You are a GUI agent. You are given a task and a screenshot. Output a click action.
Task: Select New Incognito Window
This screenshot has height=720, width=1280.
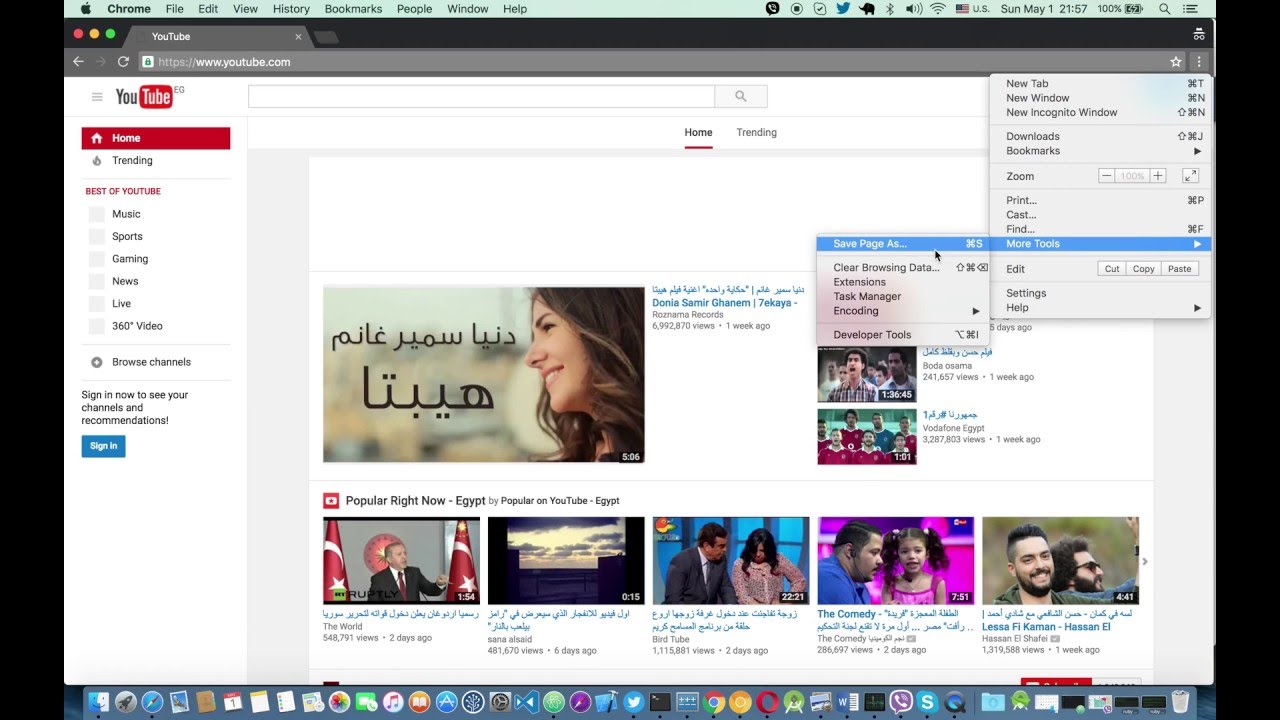tap(1100, 112)
